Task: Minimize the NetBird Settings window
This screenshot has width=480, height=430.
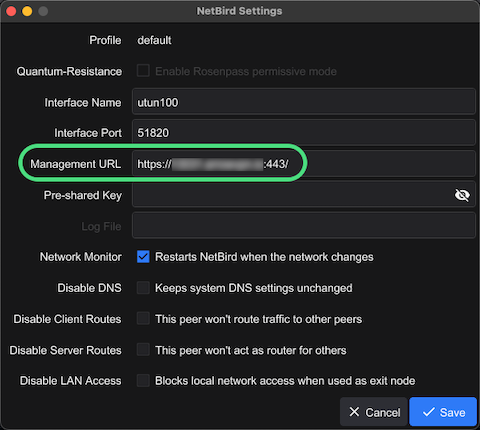Action: (27, 11)
